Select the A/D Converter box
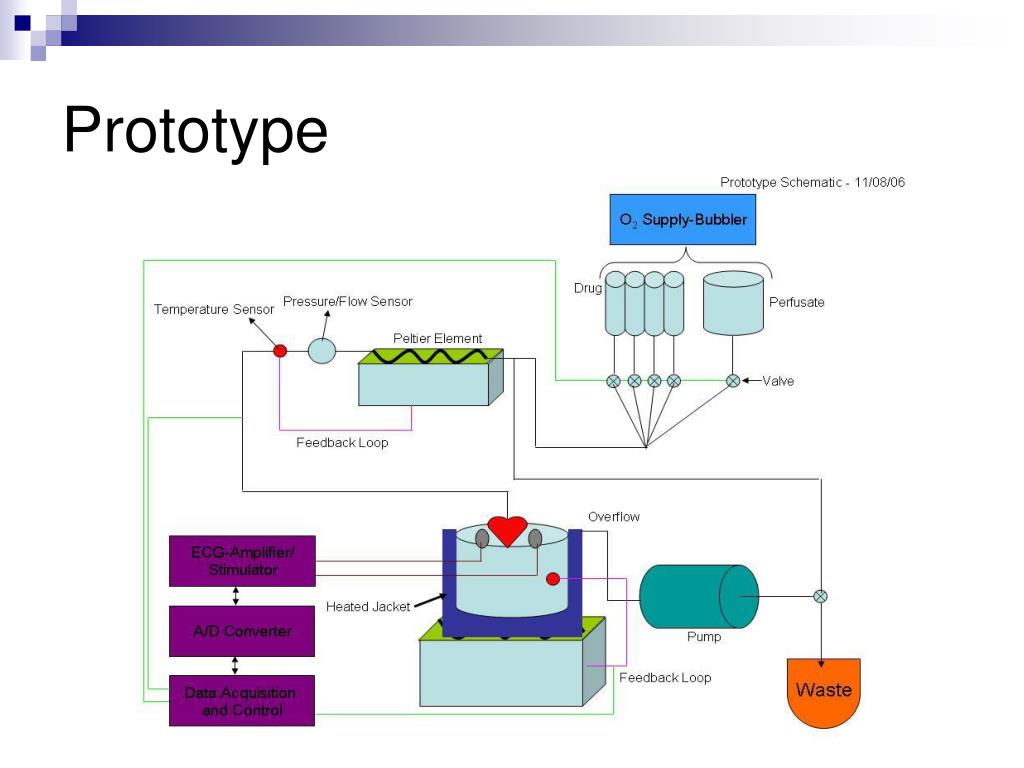The image size is (1024, 768). point(242,631)
